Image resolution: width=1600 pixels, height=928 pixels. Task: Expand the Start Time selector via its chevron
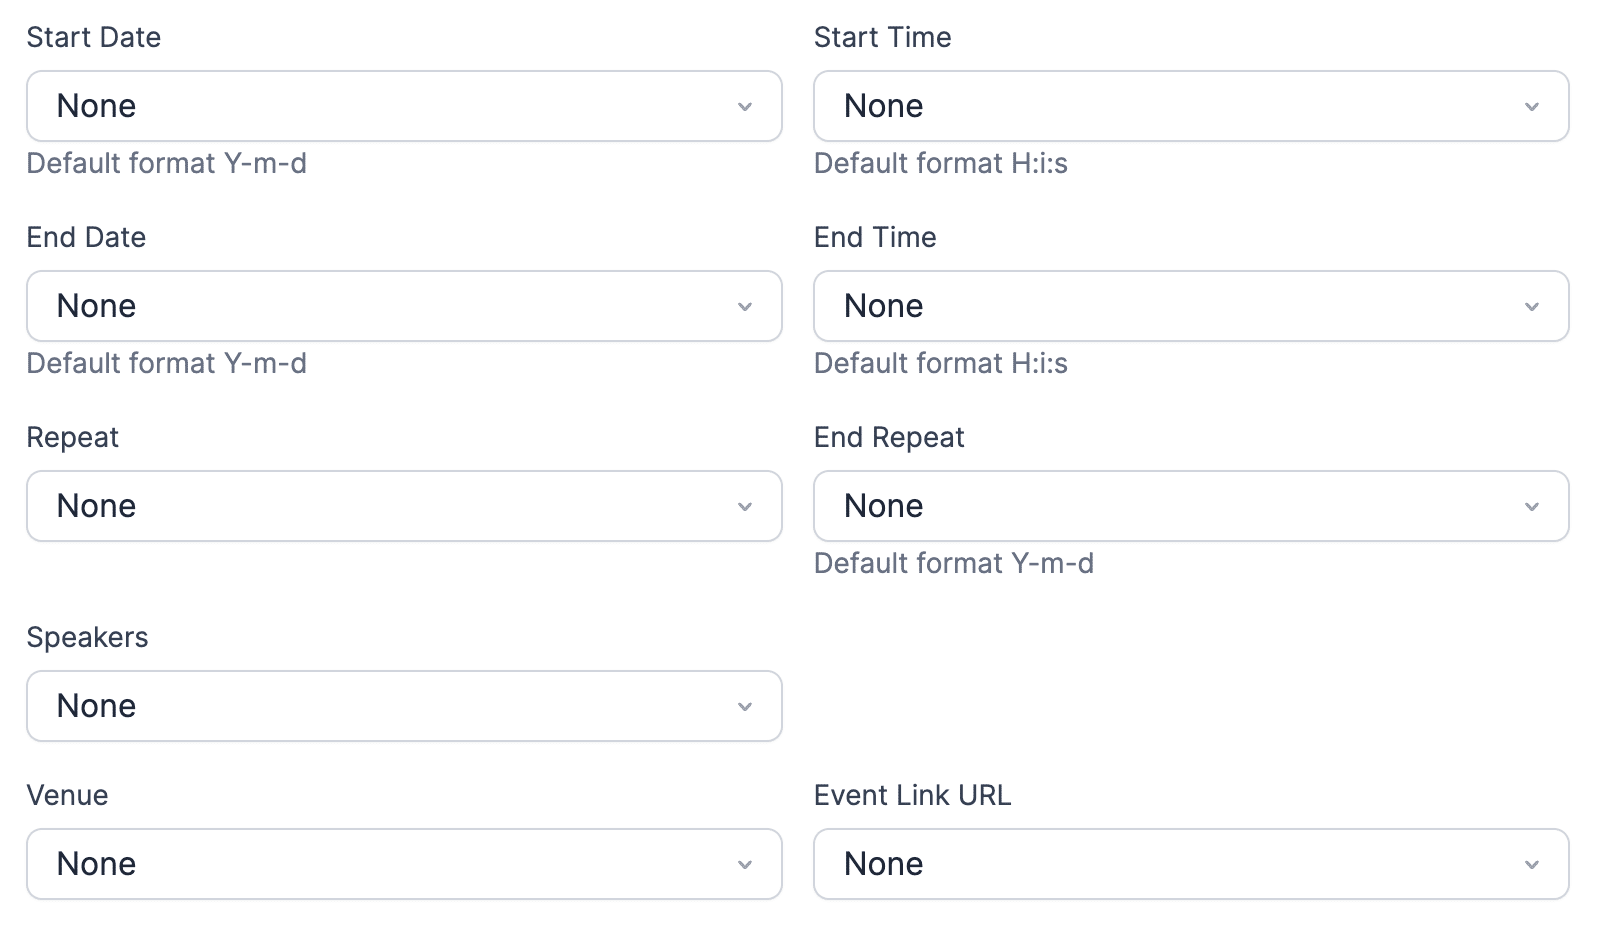click(1531, 106)
